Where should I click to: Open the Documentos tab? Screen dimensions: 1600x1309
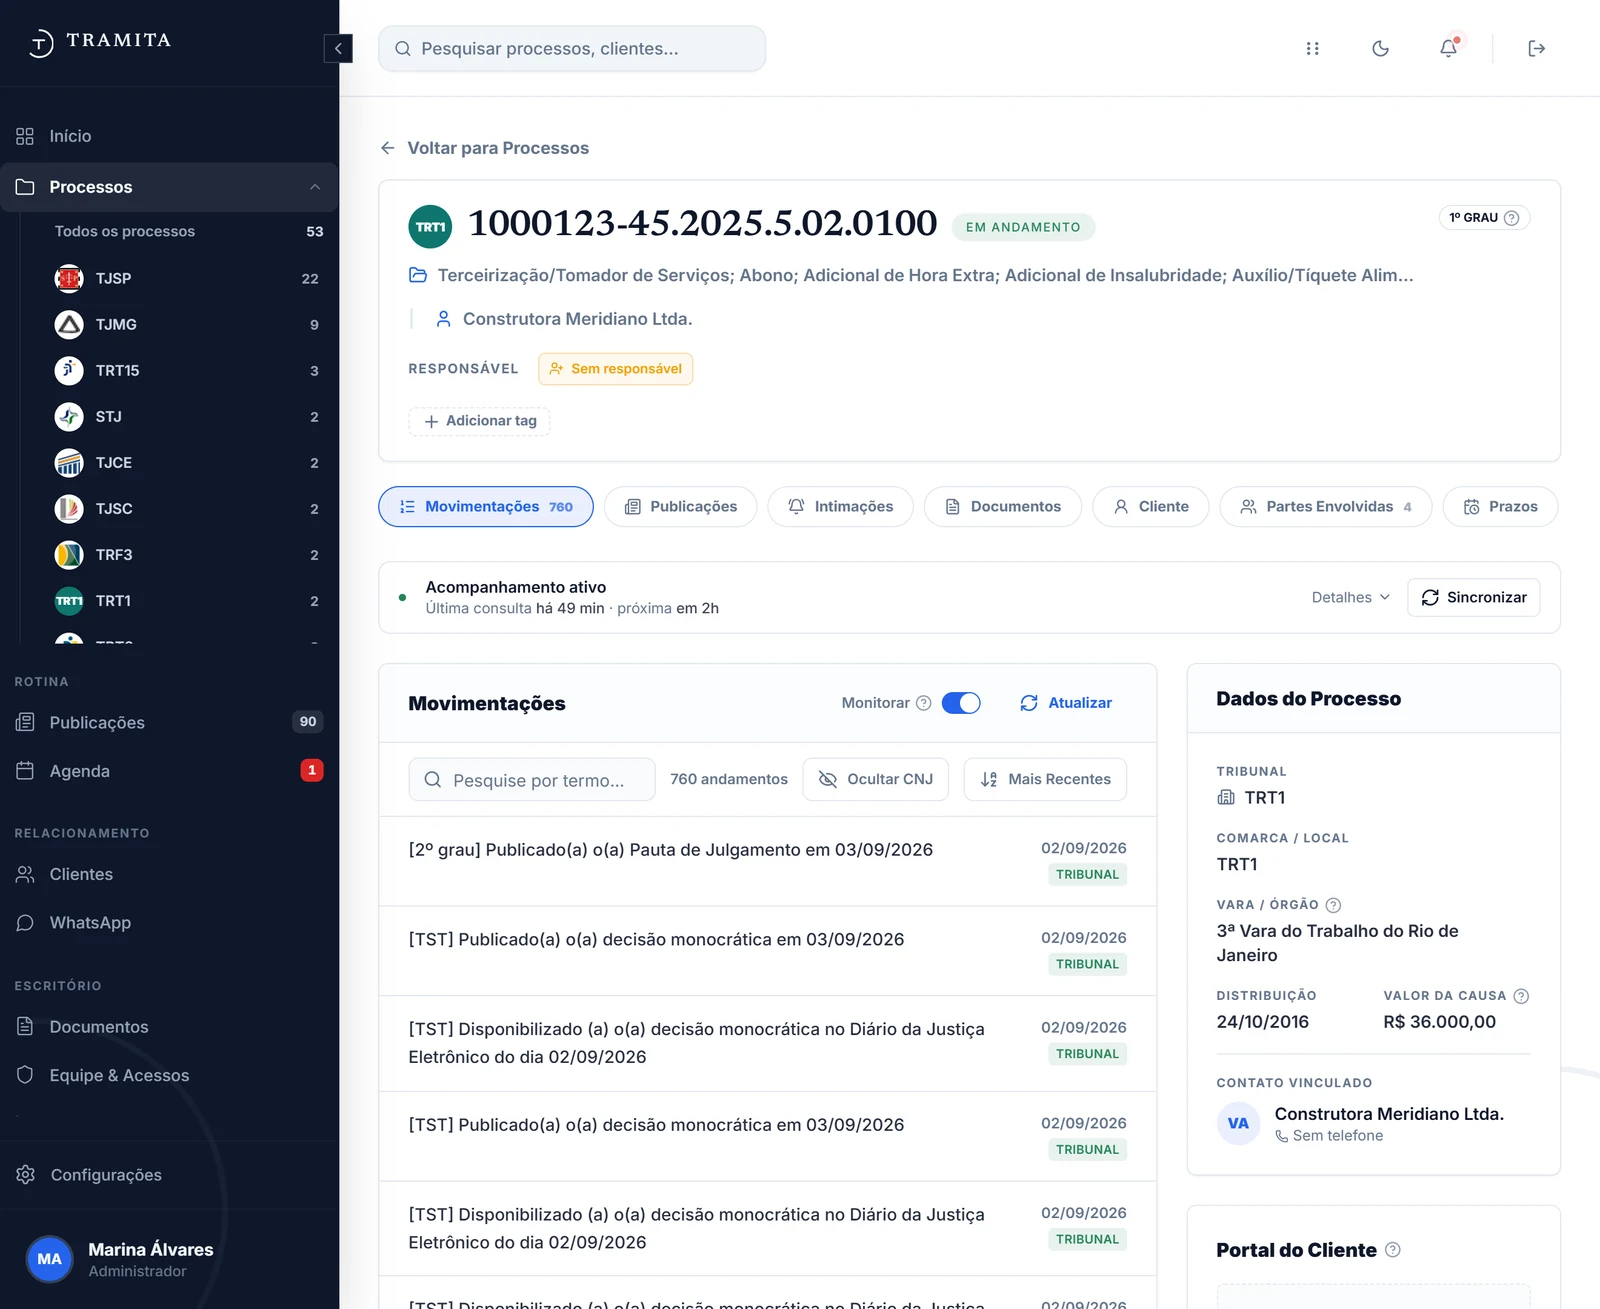click(1002, 506)
